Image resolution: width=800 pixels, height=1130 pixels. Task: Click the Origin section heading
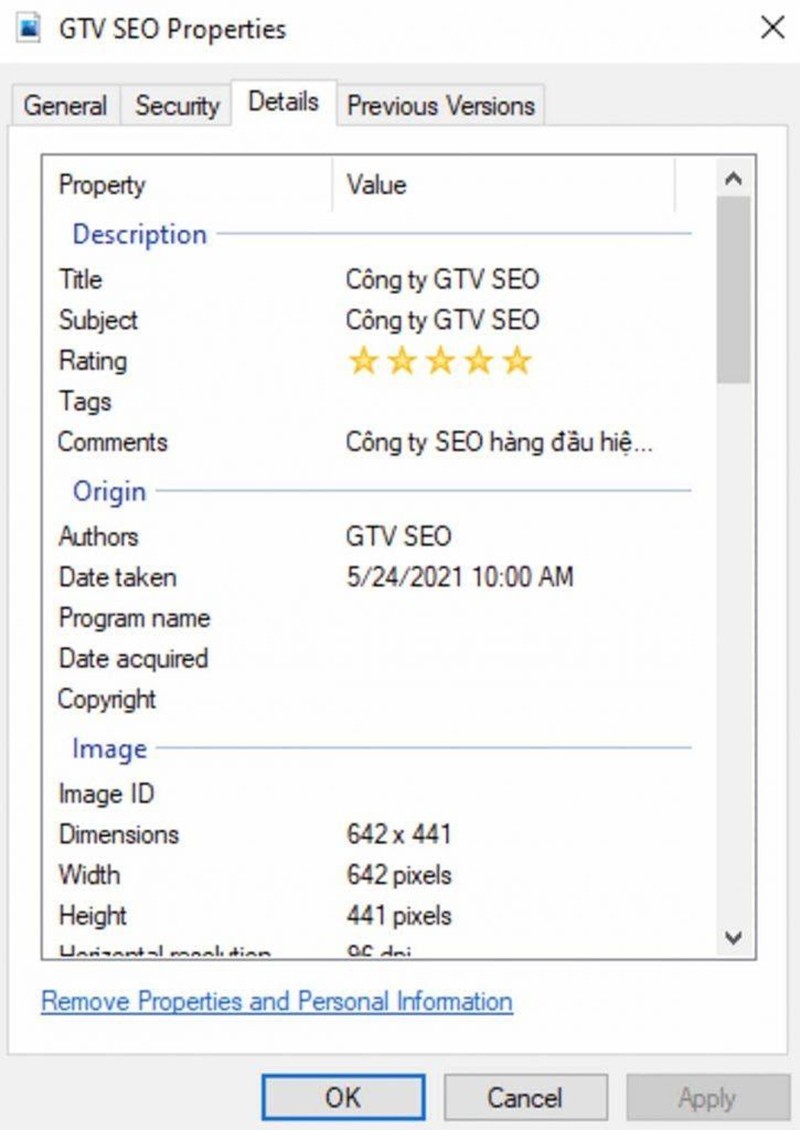110,491
